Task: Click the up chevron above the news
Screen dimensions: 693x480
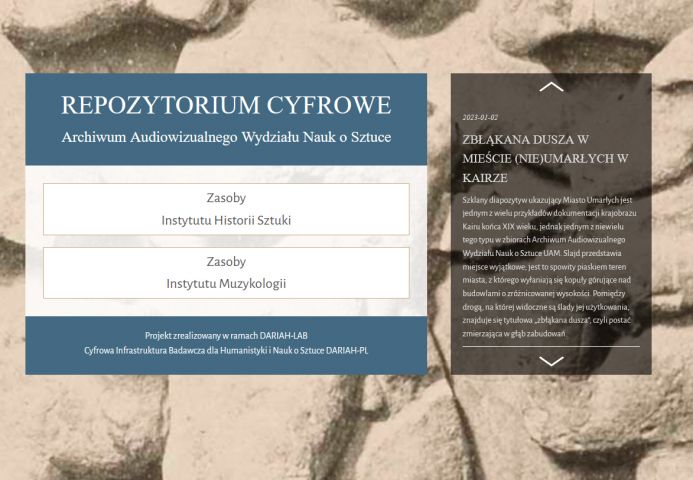Action: coord(551,87)
